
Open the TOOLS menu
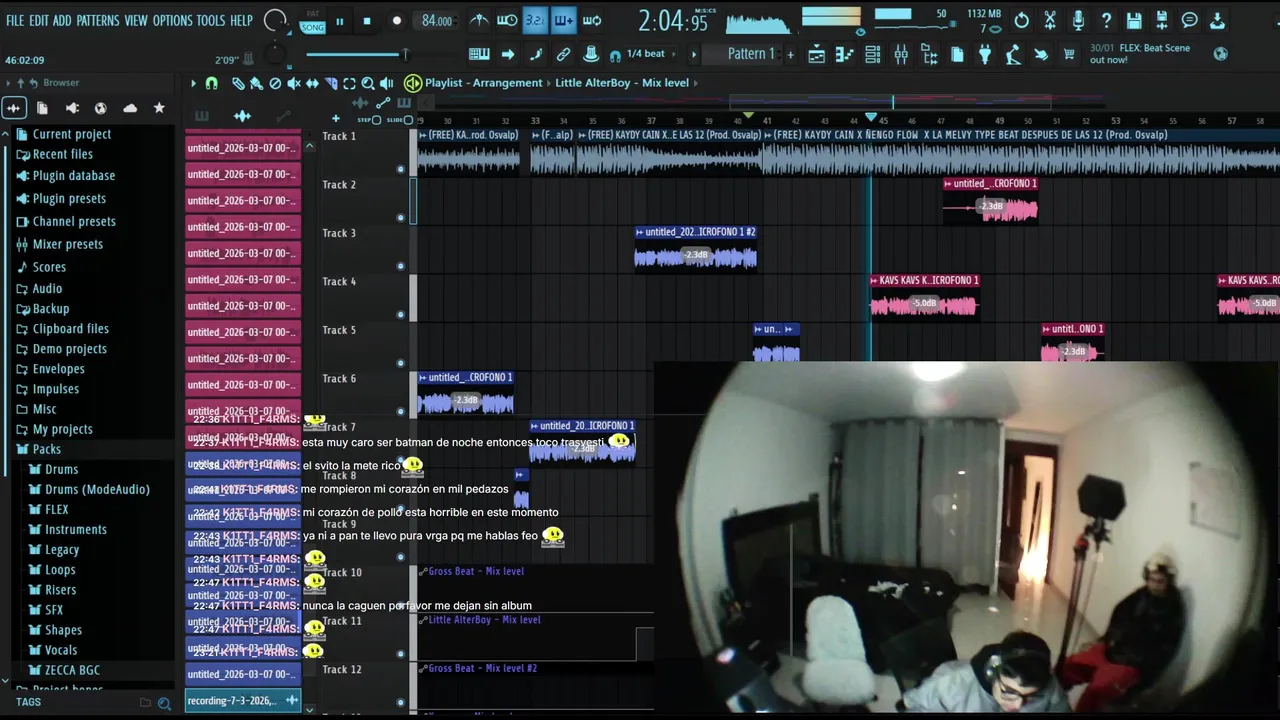[211, 20]
